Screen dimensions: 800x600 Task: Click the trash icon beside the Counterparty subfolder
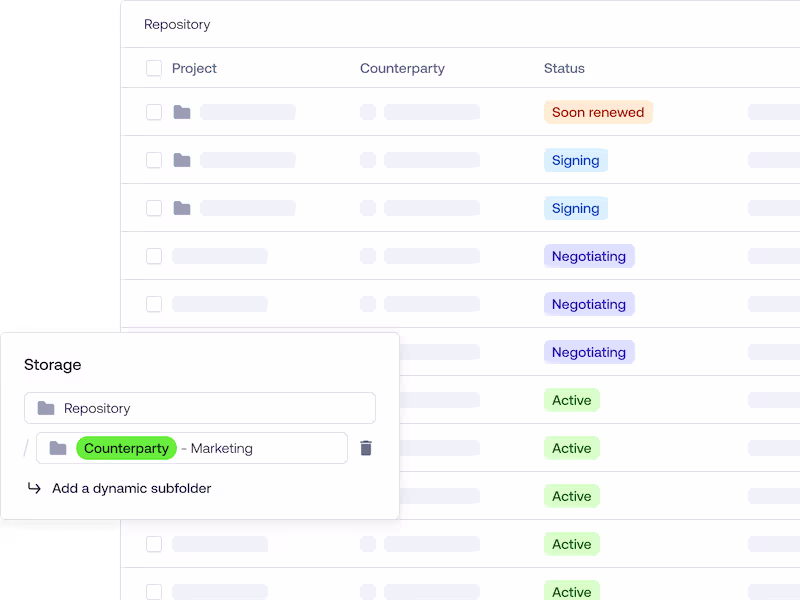[366, 448]
